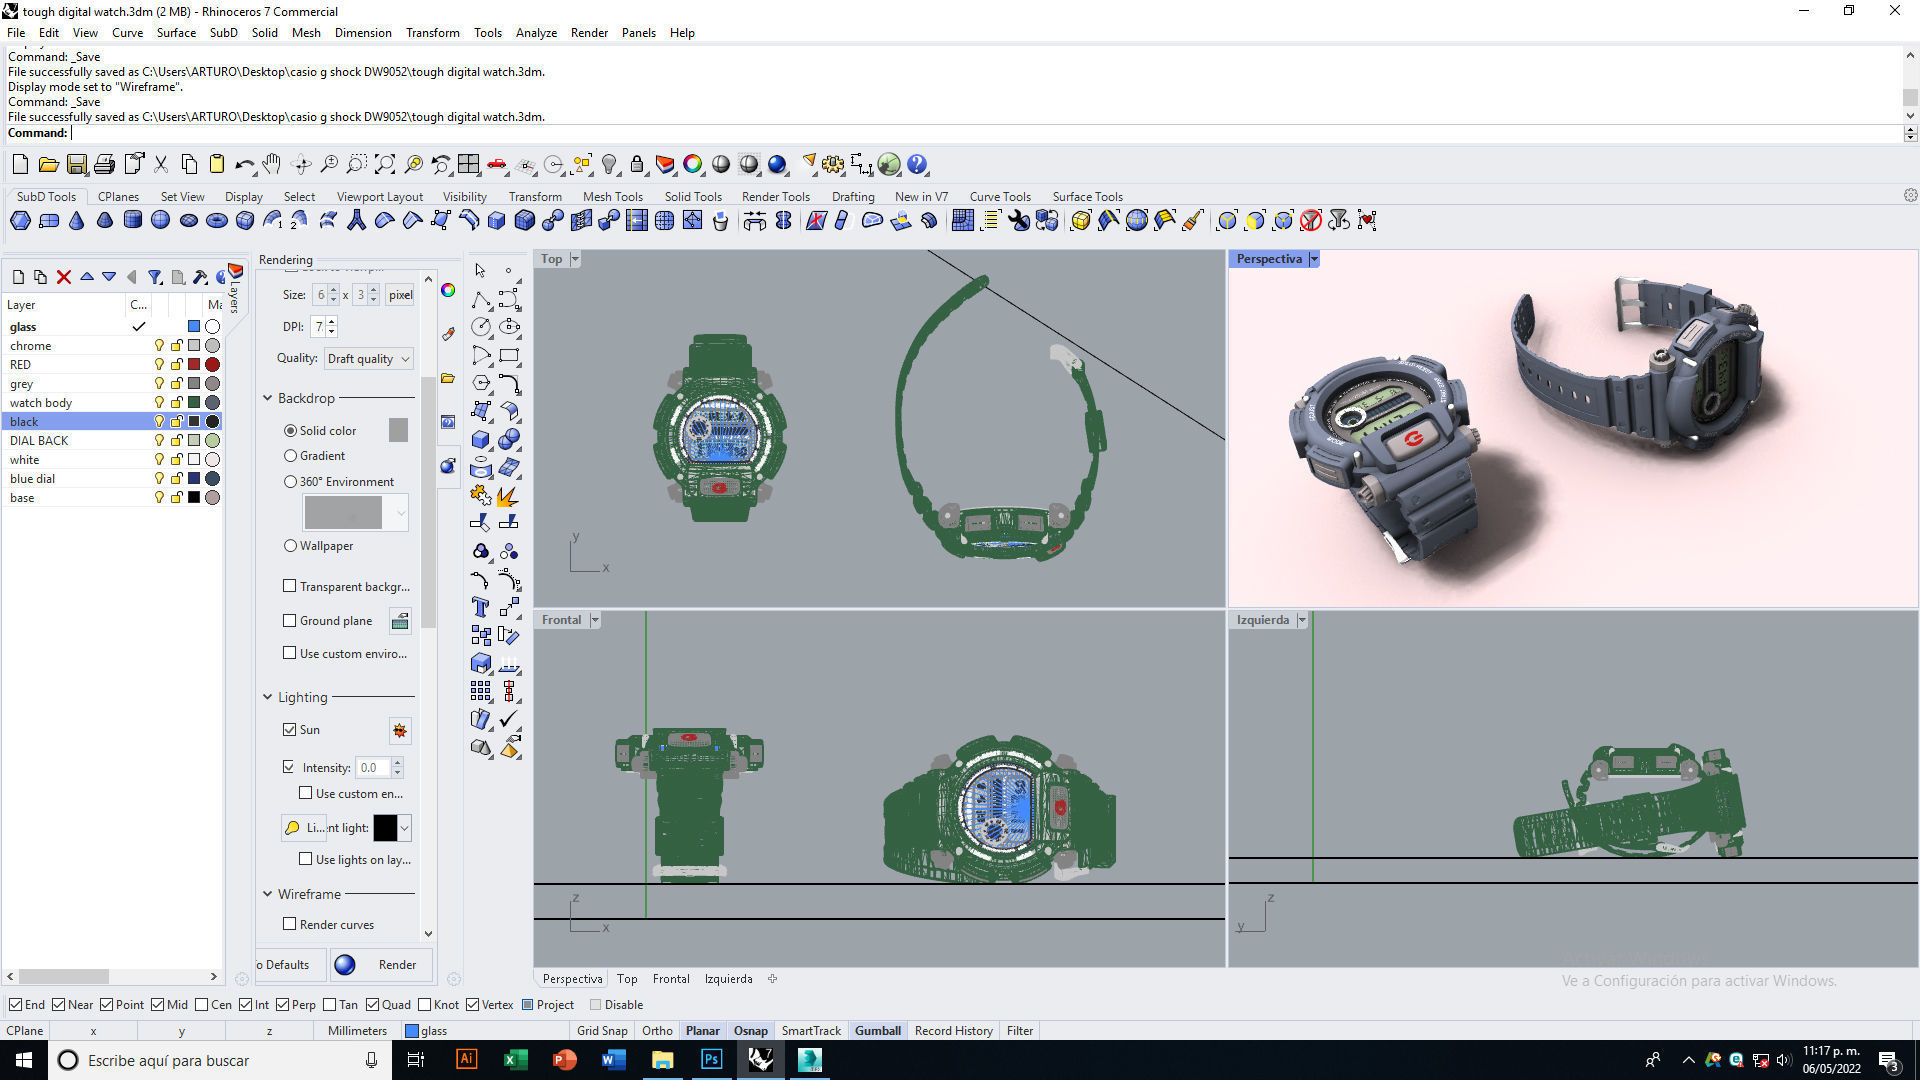
Task: Click the array grid tool icon
Action: click(x=481, y=691)
